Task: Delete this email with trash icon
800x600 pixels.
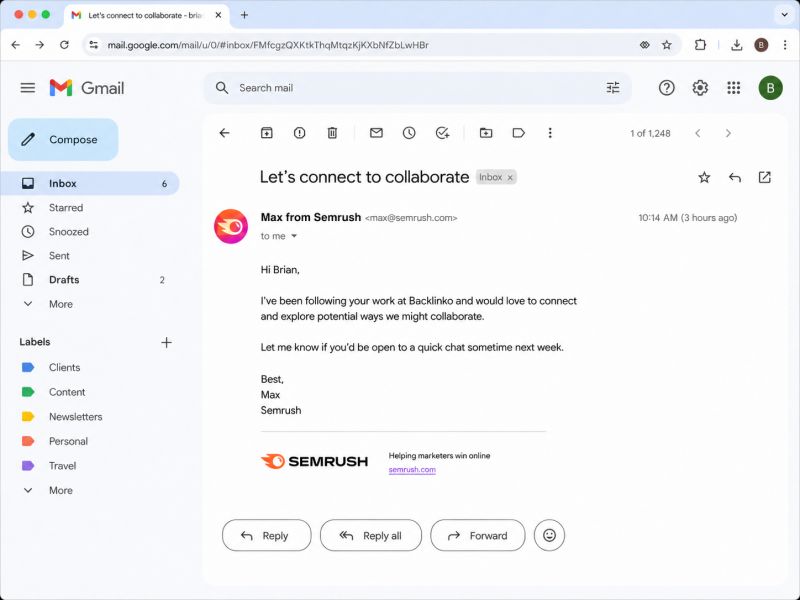Action: (x=332, y=133)
